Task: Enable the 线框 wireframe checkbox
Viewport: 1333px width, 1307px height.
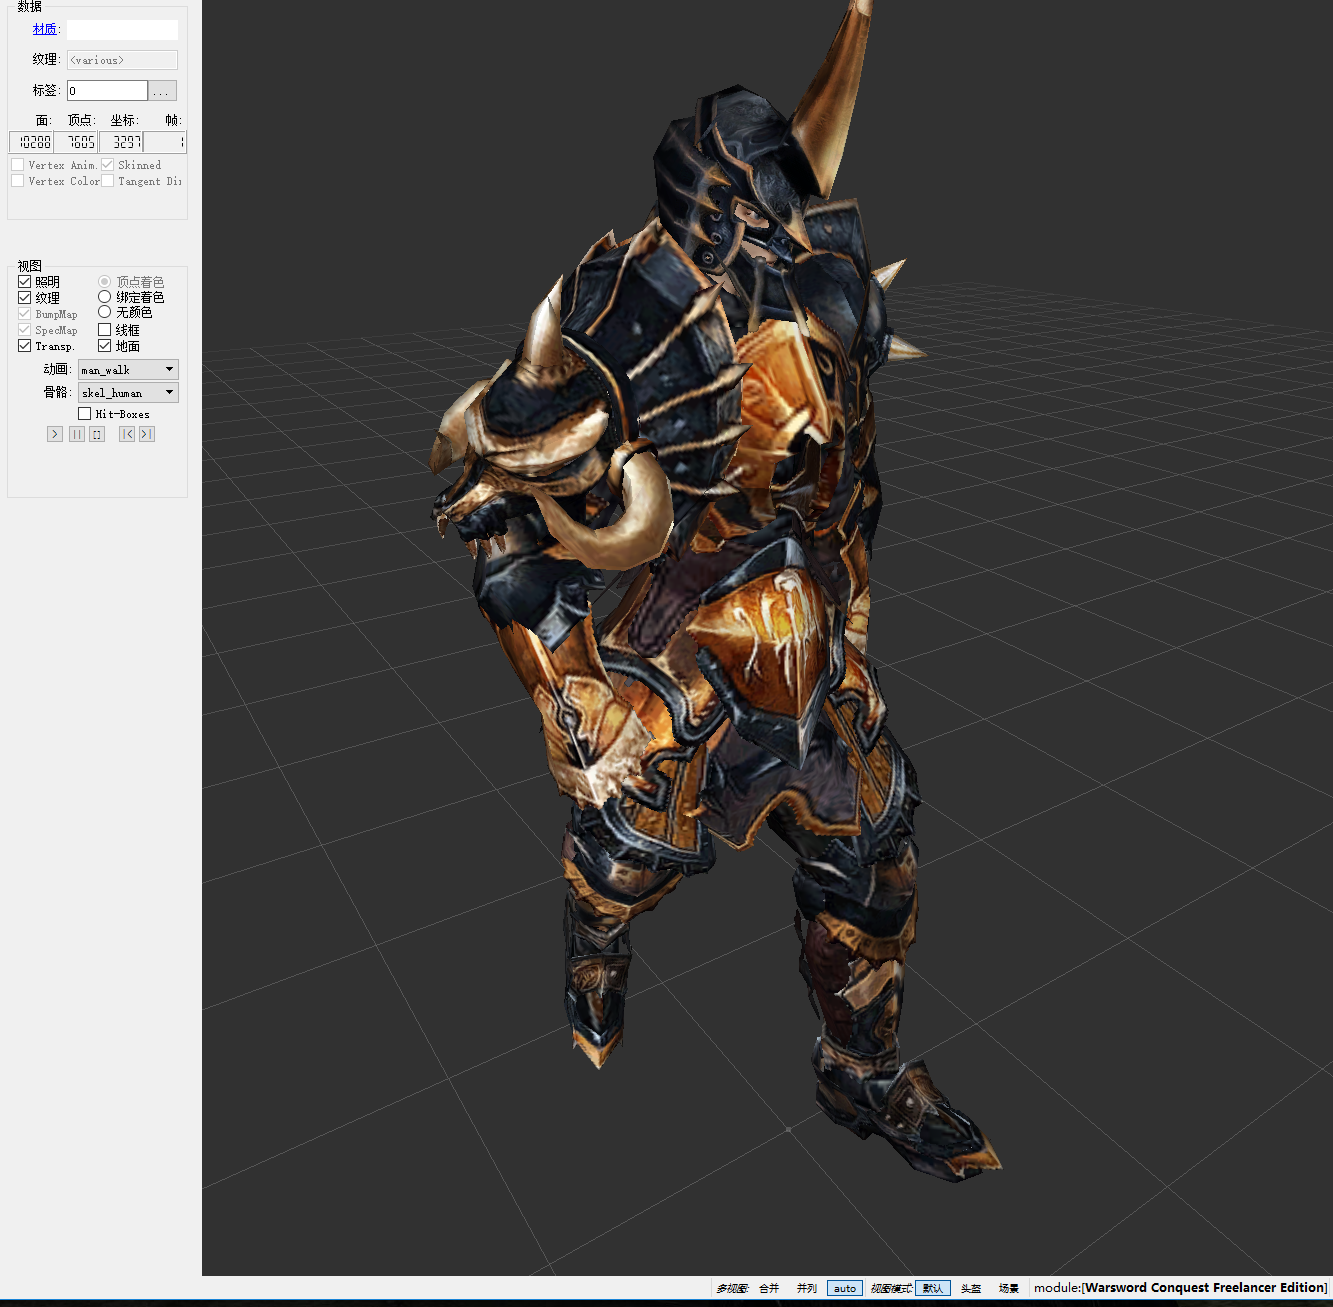Action: (104, 330)
